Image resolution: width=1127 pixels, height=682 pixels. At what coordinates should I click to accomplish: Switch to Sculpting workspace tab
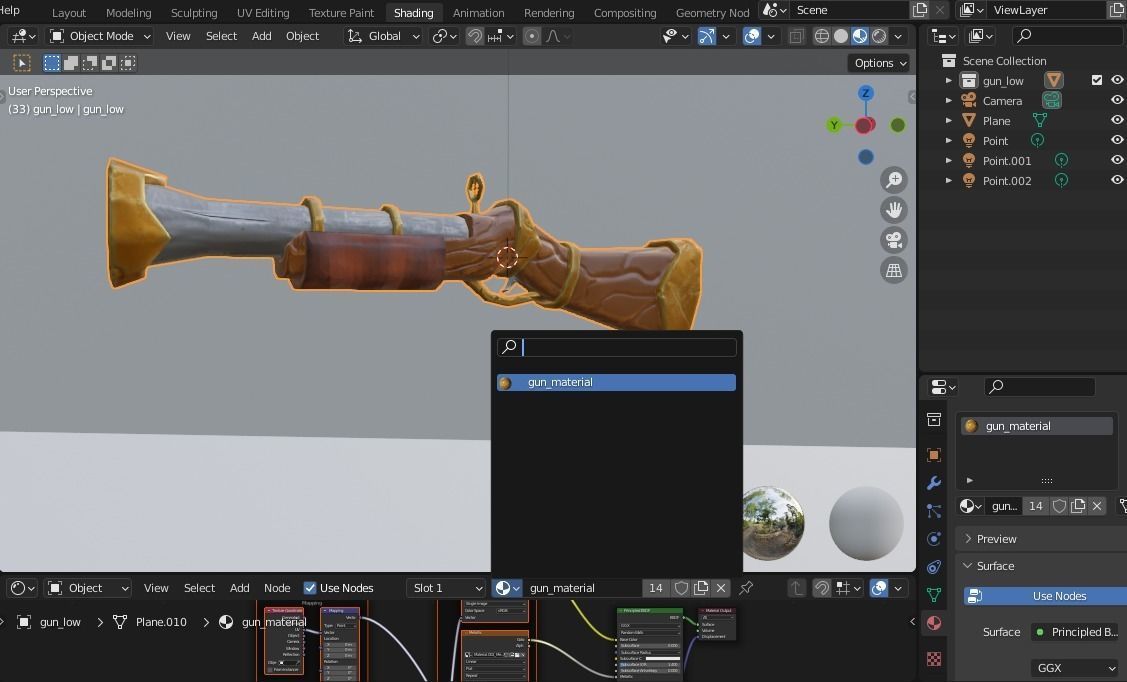tap(194, 13)
